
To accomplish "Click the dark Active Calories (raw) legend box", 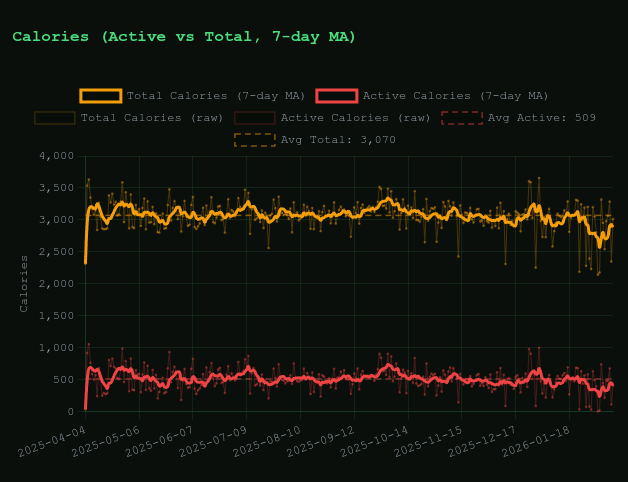I will click(255, 118).
